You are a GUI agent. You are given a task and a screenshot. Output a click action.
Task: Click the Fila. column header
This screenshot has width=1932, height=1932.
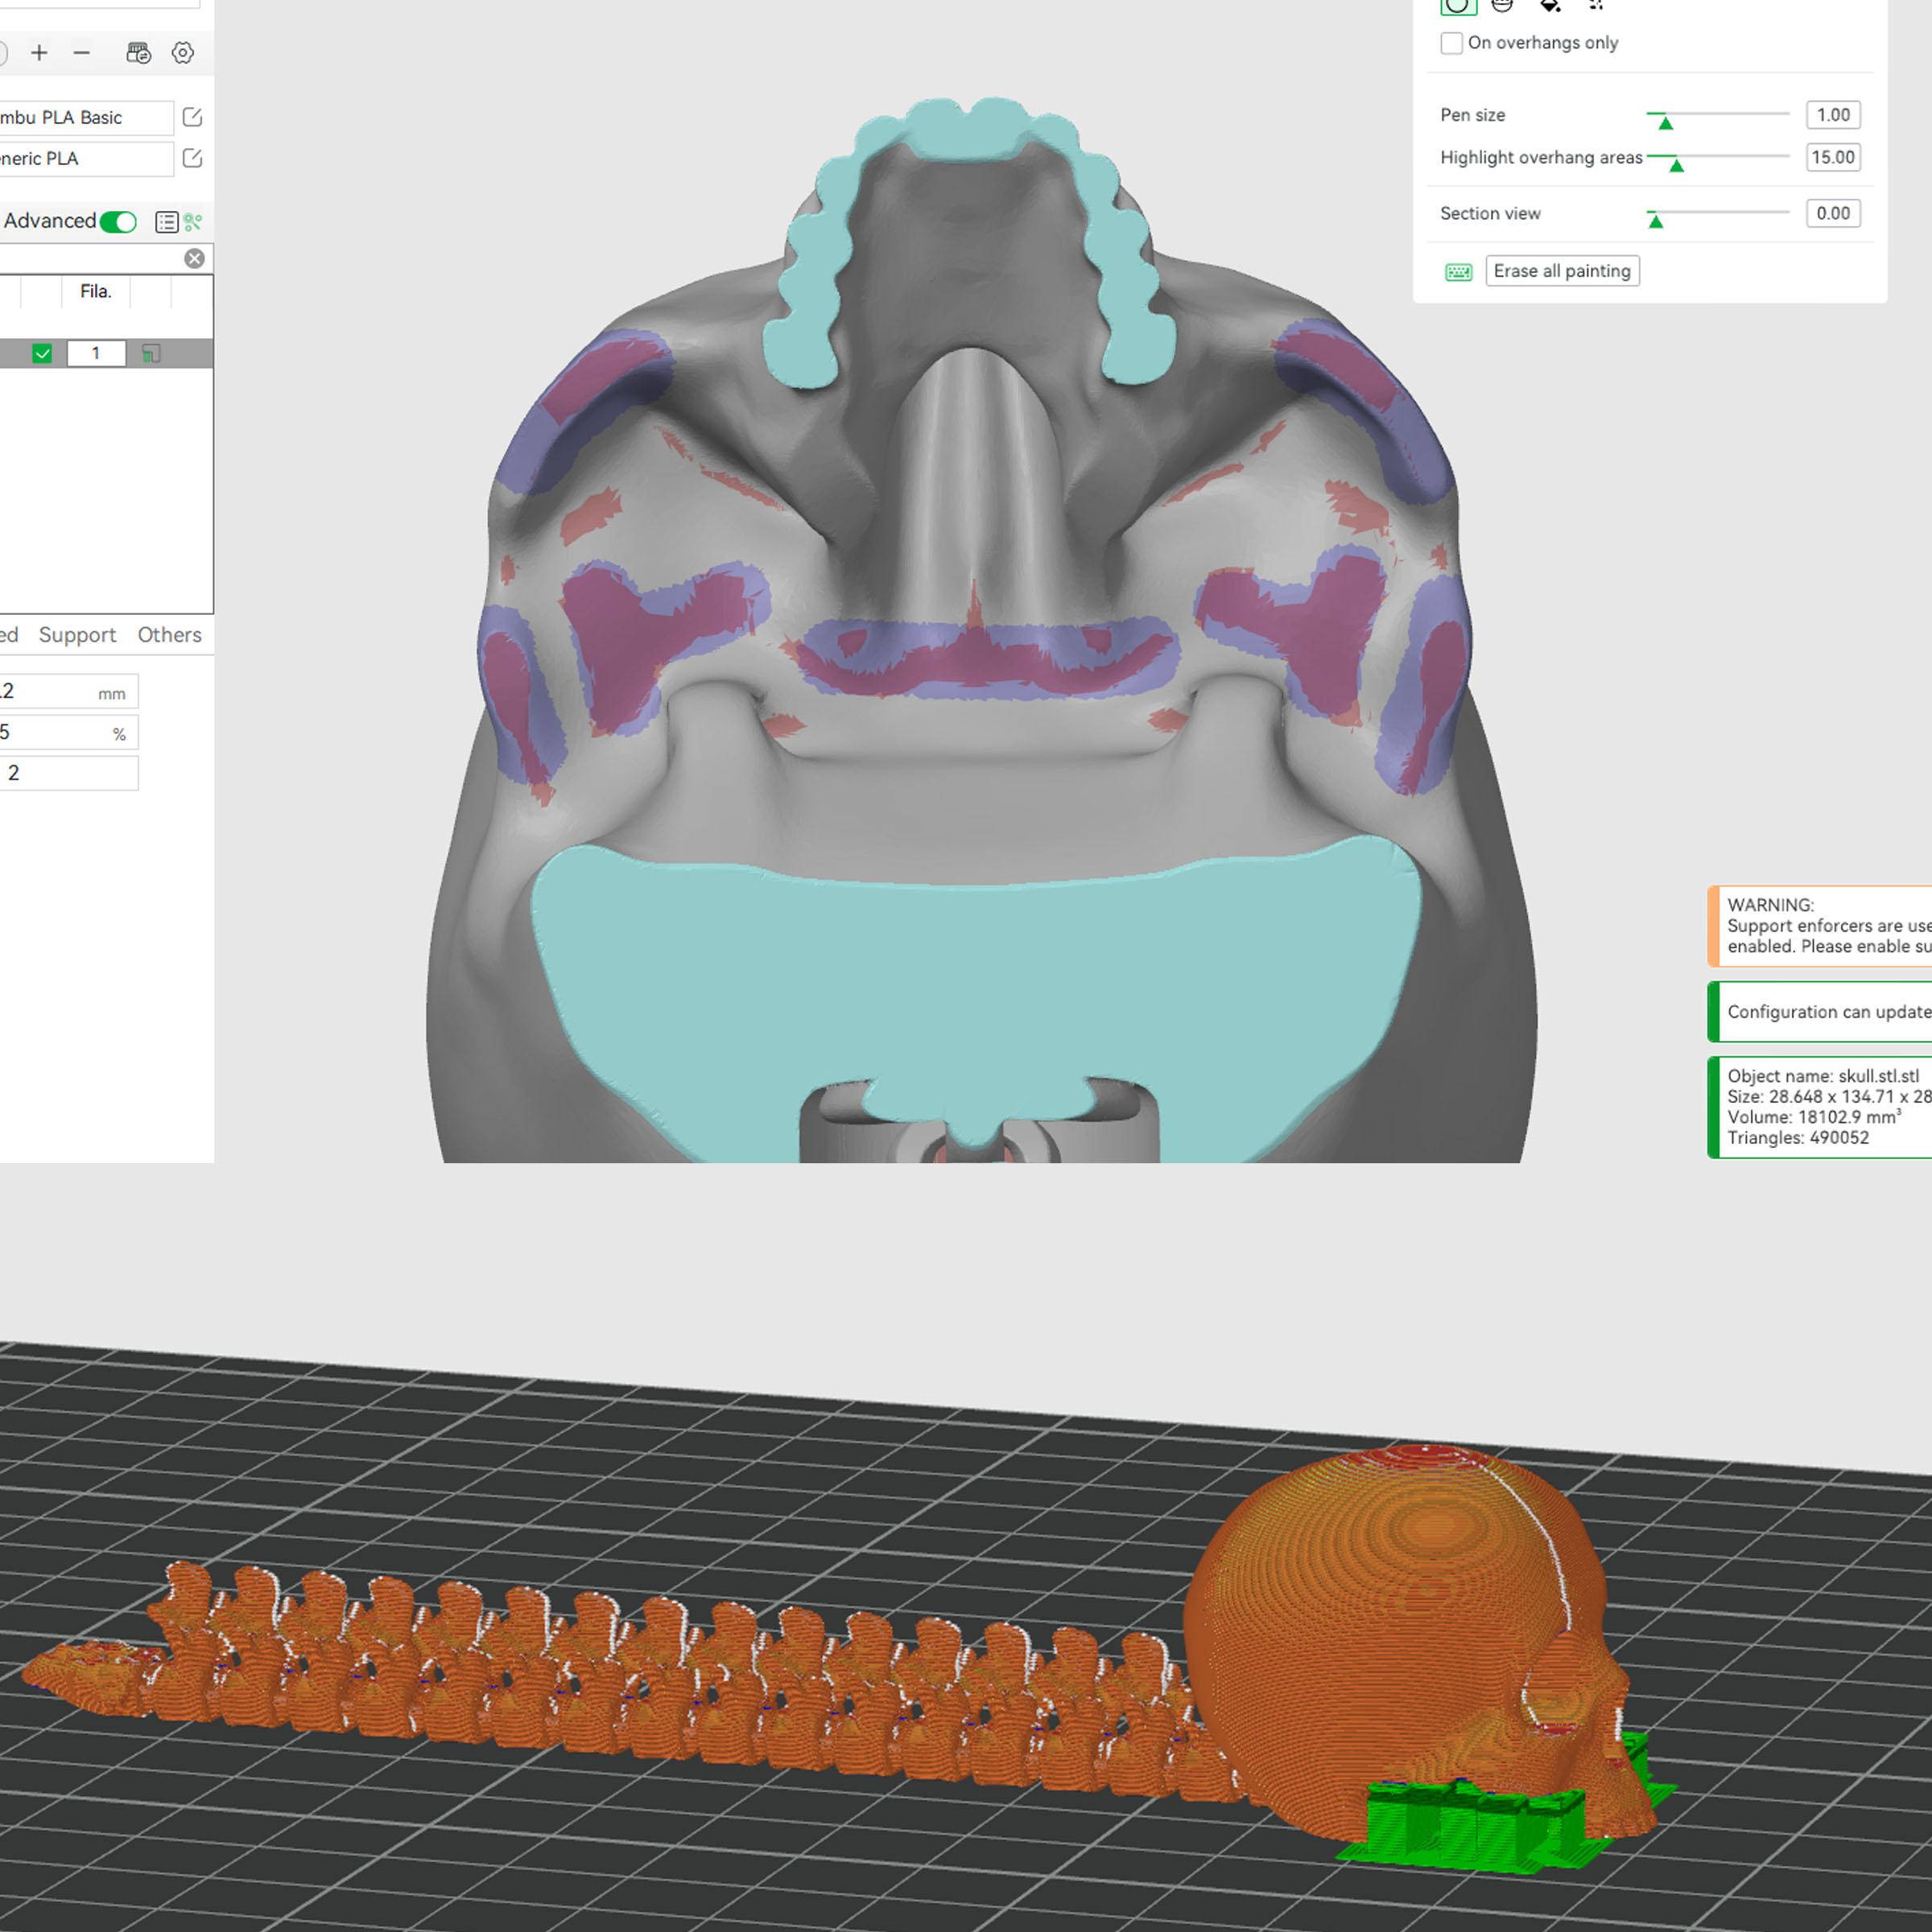click(95, 291)
